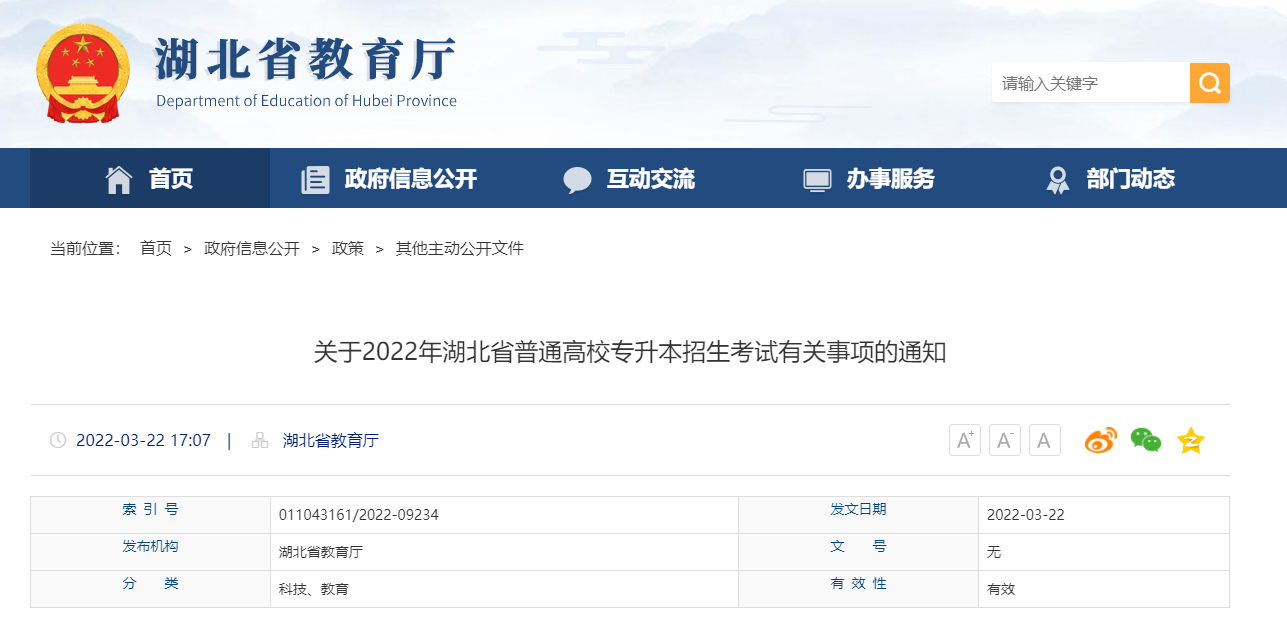Open the 部门动态 navigation menu
1287x633 pixels.
point(1110,179)
